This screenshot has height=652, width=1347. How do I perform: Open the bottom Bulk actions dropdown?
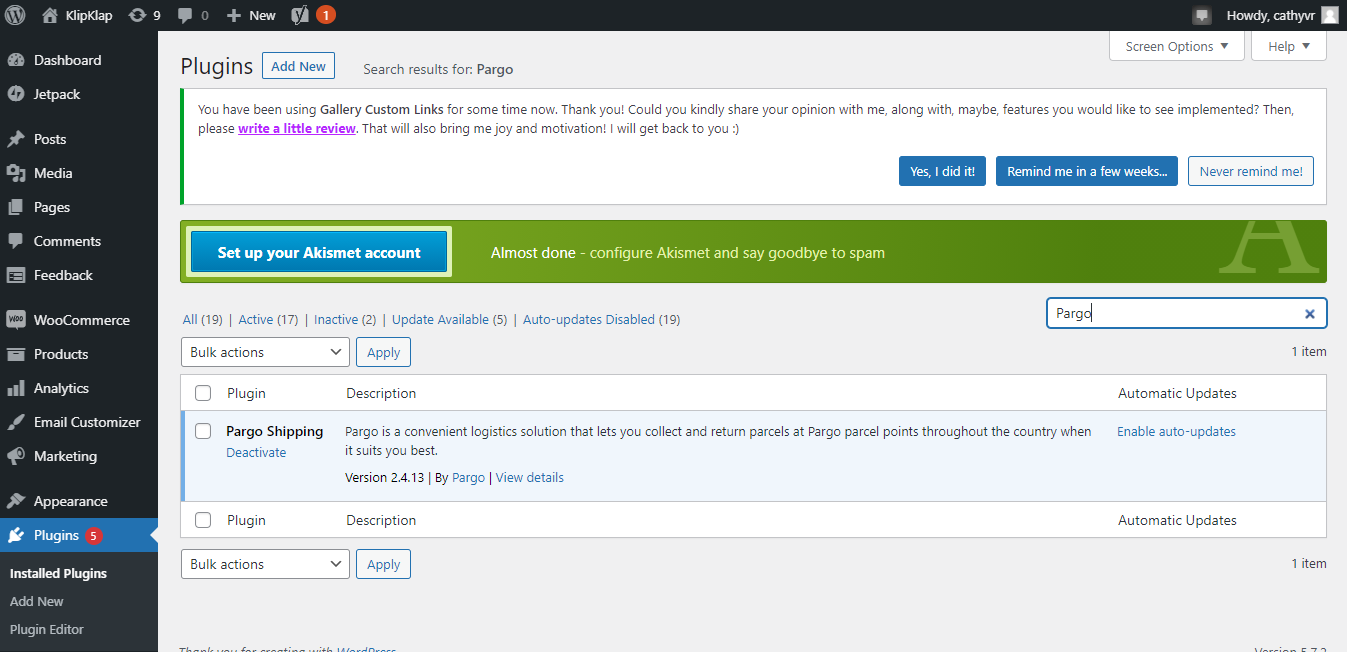pos(265,564)
